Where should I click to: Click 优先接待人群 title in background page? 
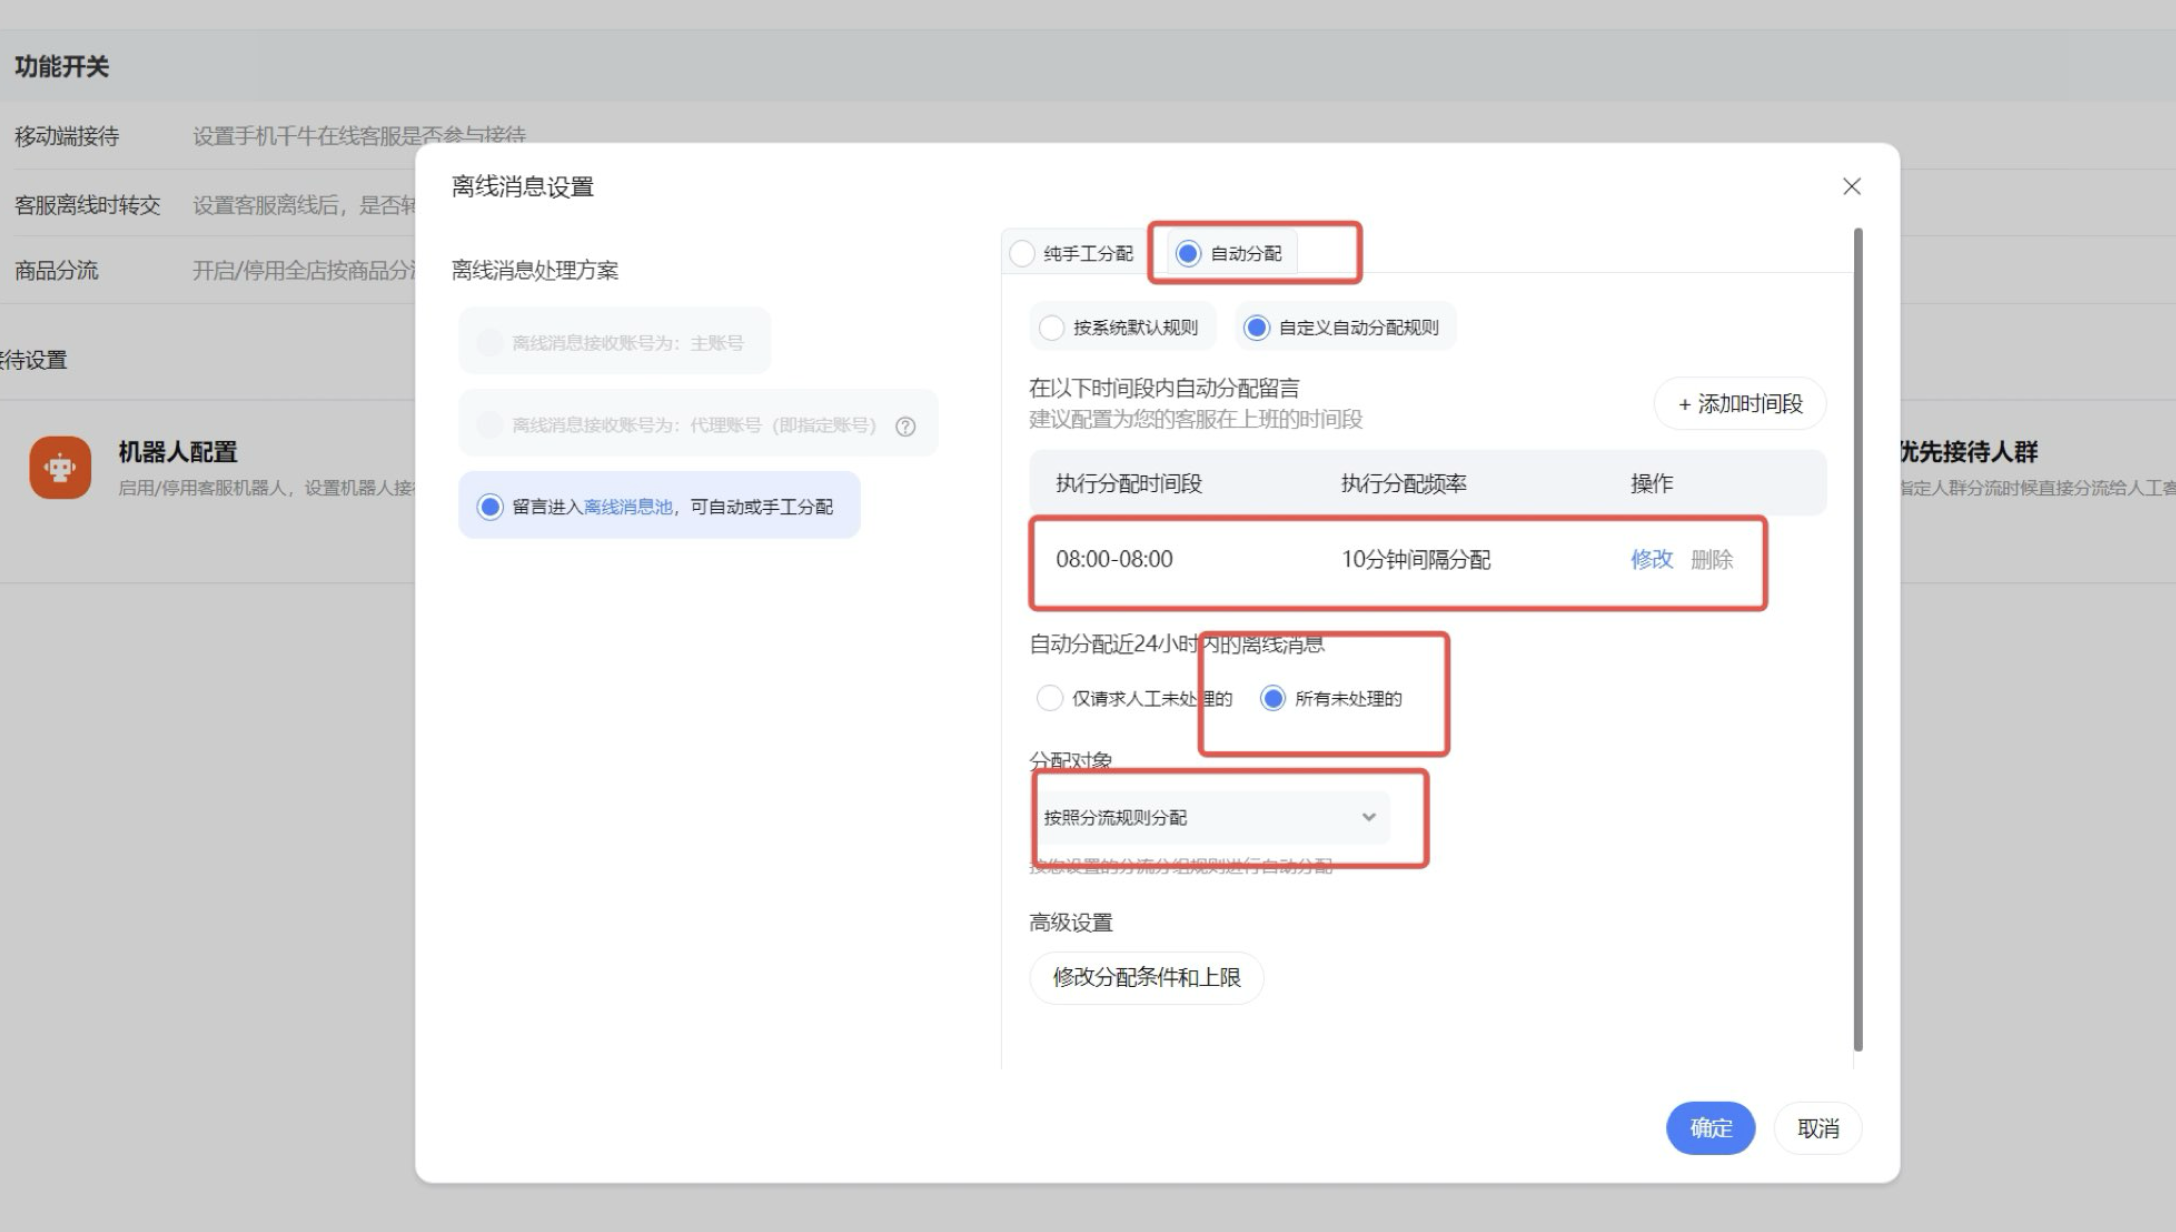(1968, 452)
